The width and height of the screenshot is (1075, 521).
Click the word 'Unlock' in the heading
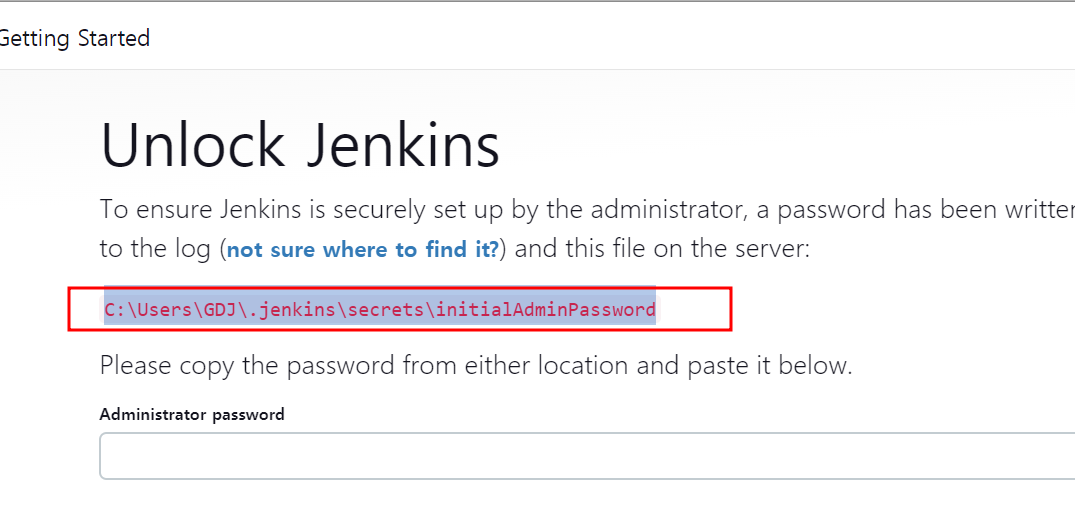point(193,146)
